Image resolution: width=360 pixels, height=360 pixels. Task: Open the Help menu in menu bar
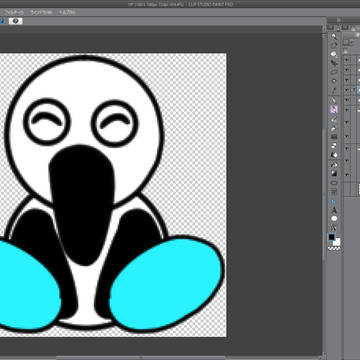pyautogui.click(x=67, y=12)
